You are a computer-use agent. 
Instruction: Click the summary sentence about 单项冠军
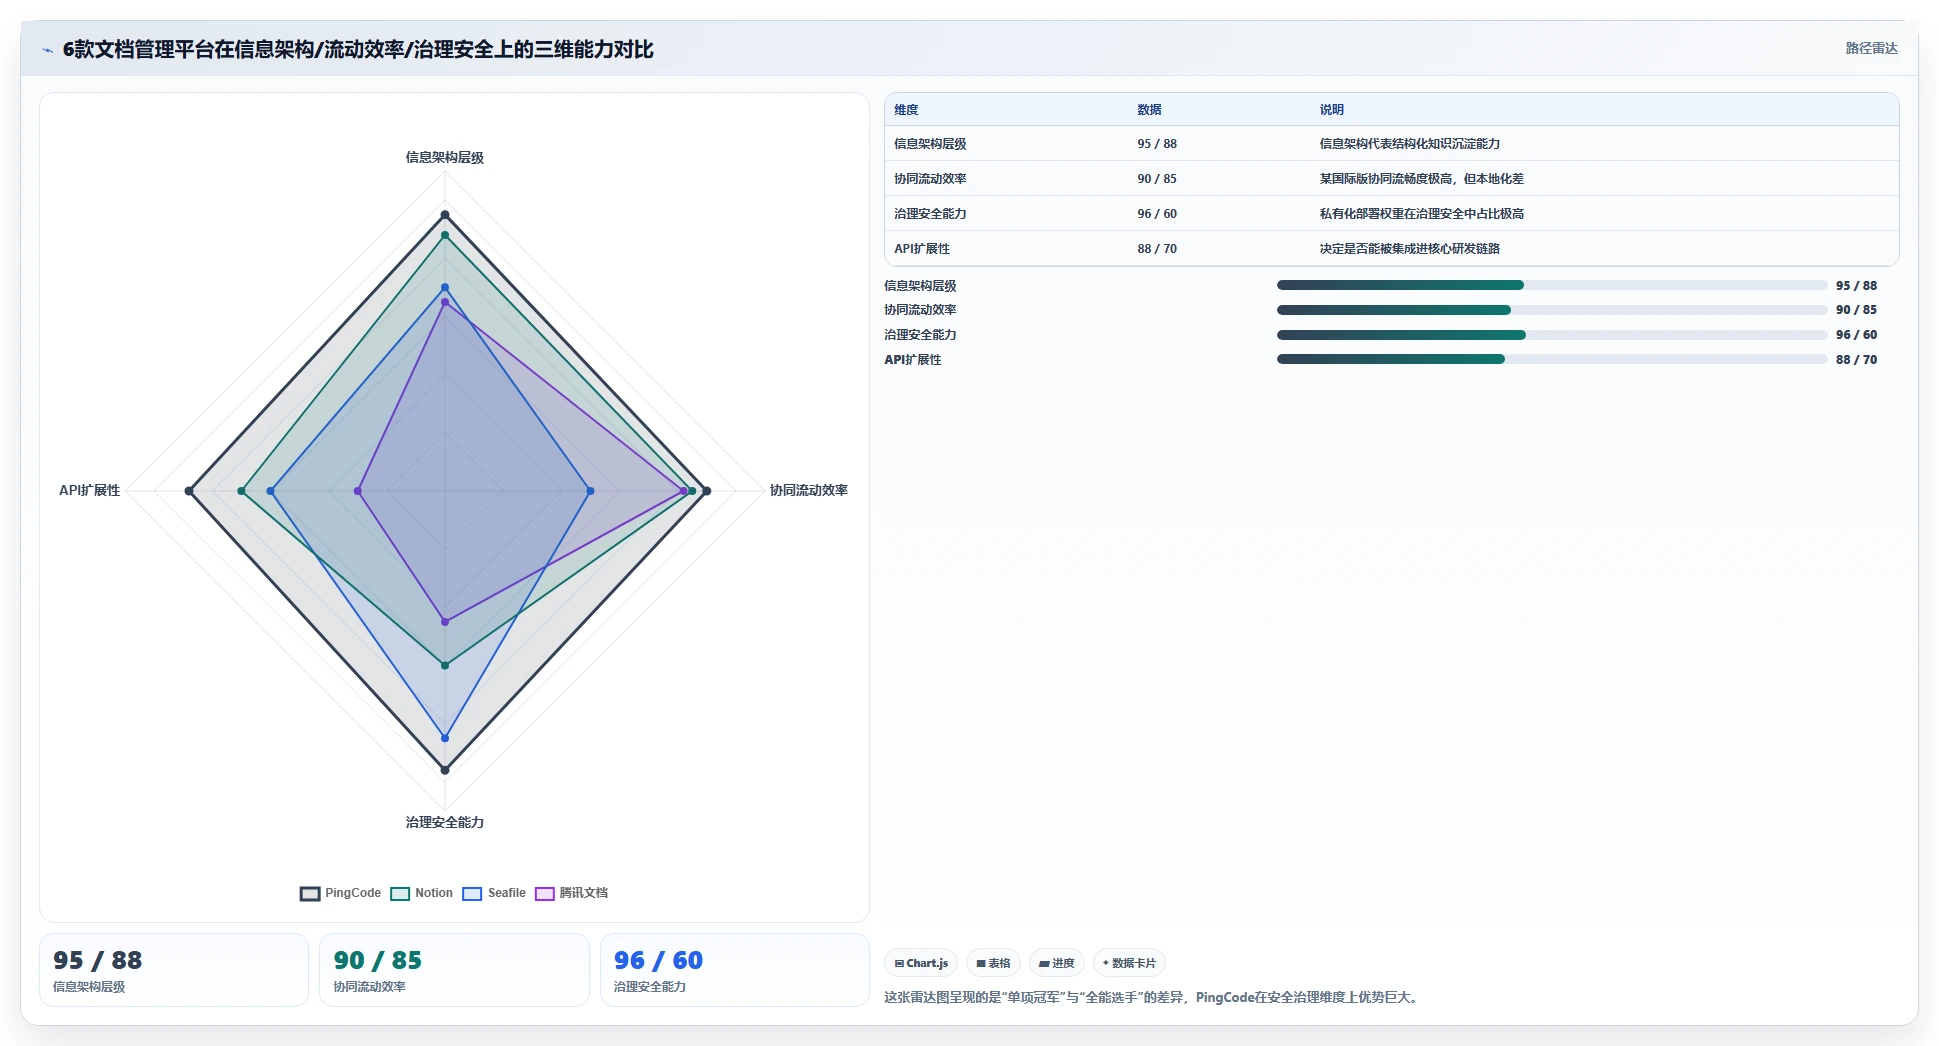click(1151, 997)
